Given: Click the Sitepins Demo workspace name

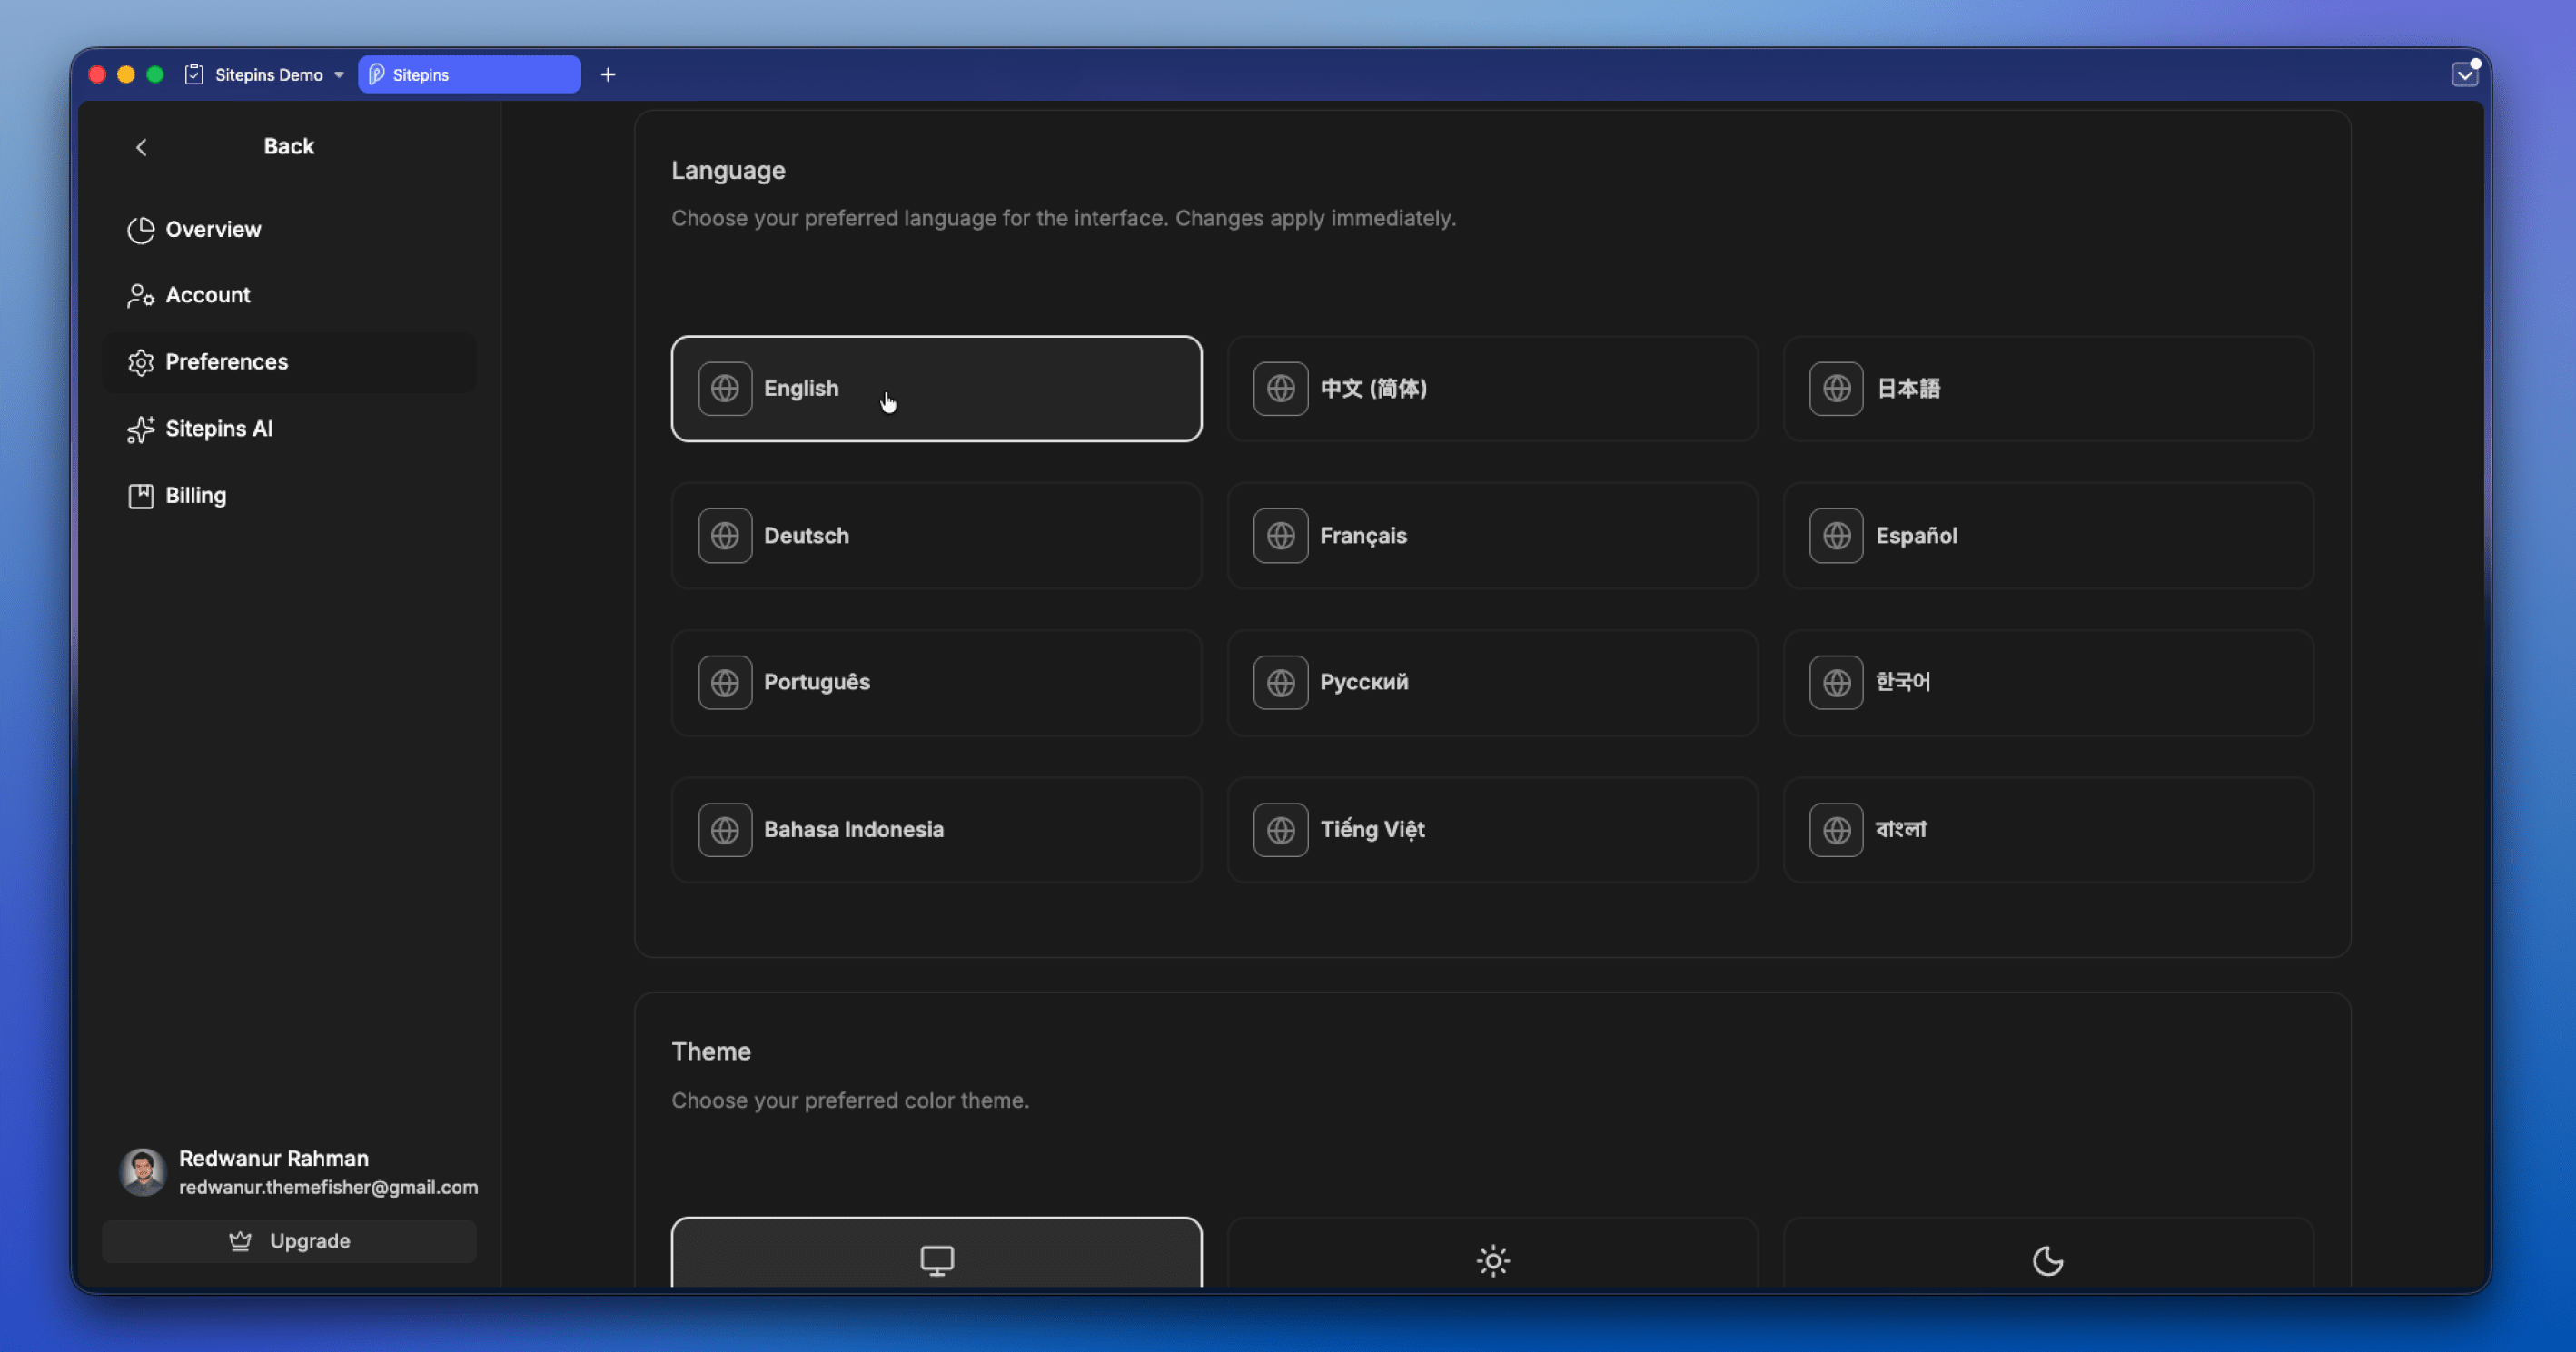Looking at the screenshot, I should 269,75.
